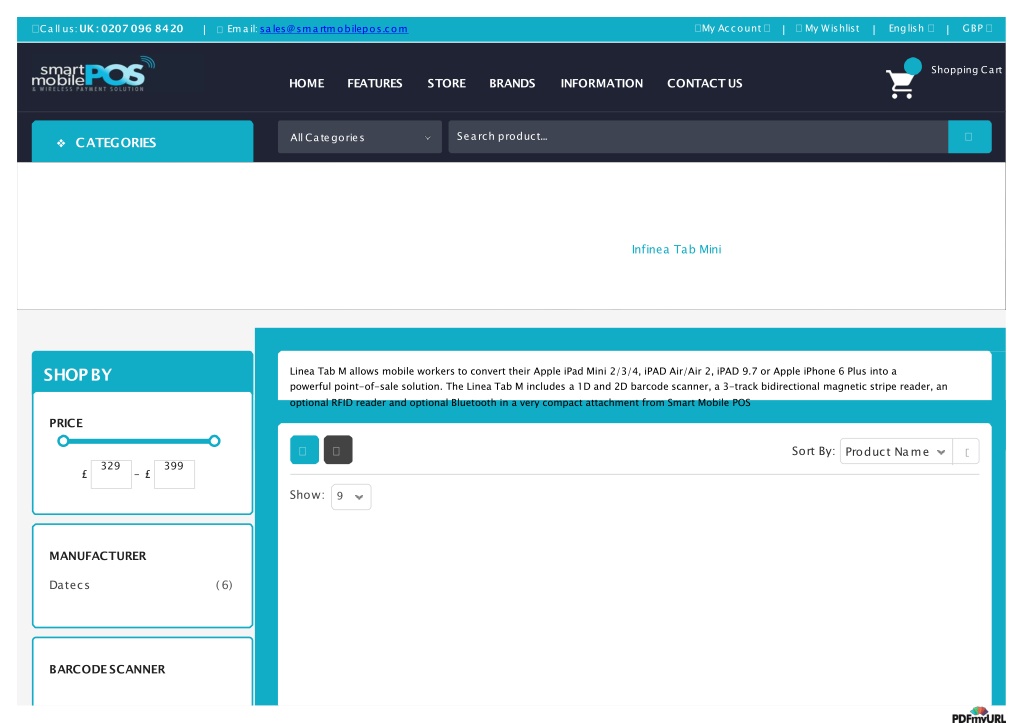Screen dimensions: 1024x723
Task: Click the Infinea Tab Mini link
Action: point(677,249)
